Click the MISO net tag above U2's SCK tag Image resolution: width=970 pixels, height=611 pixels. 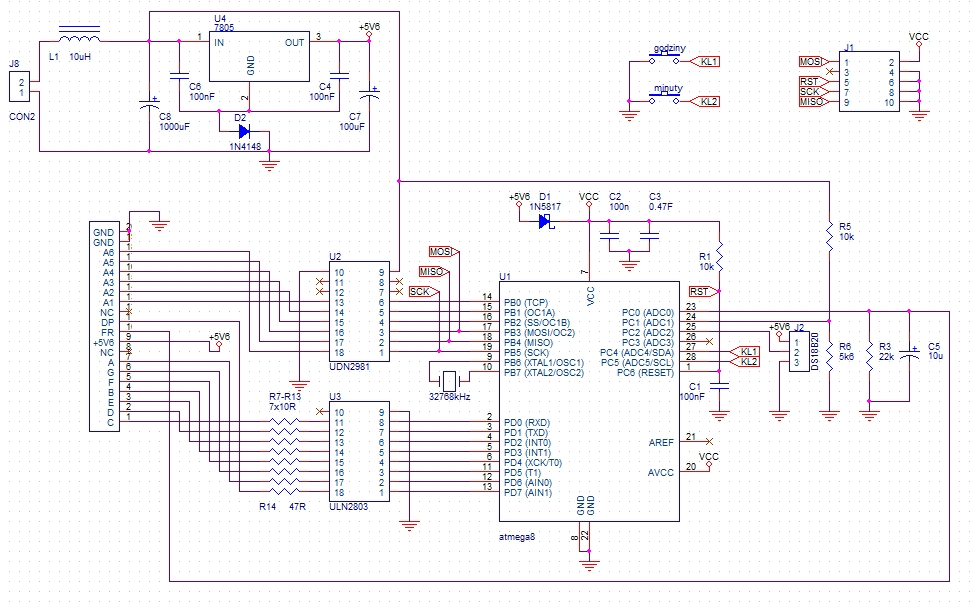click(x=434, y=271)
